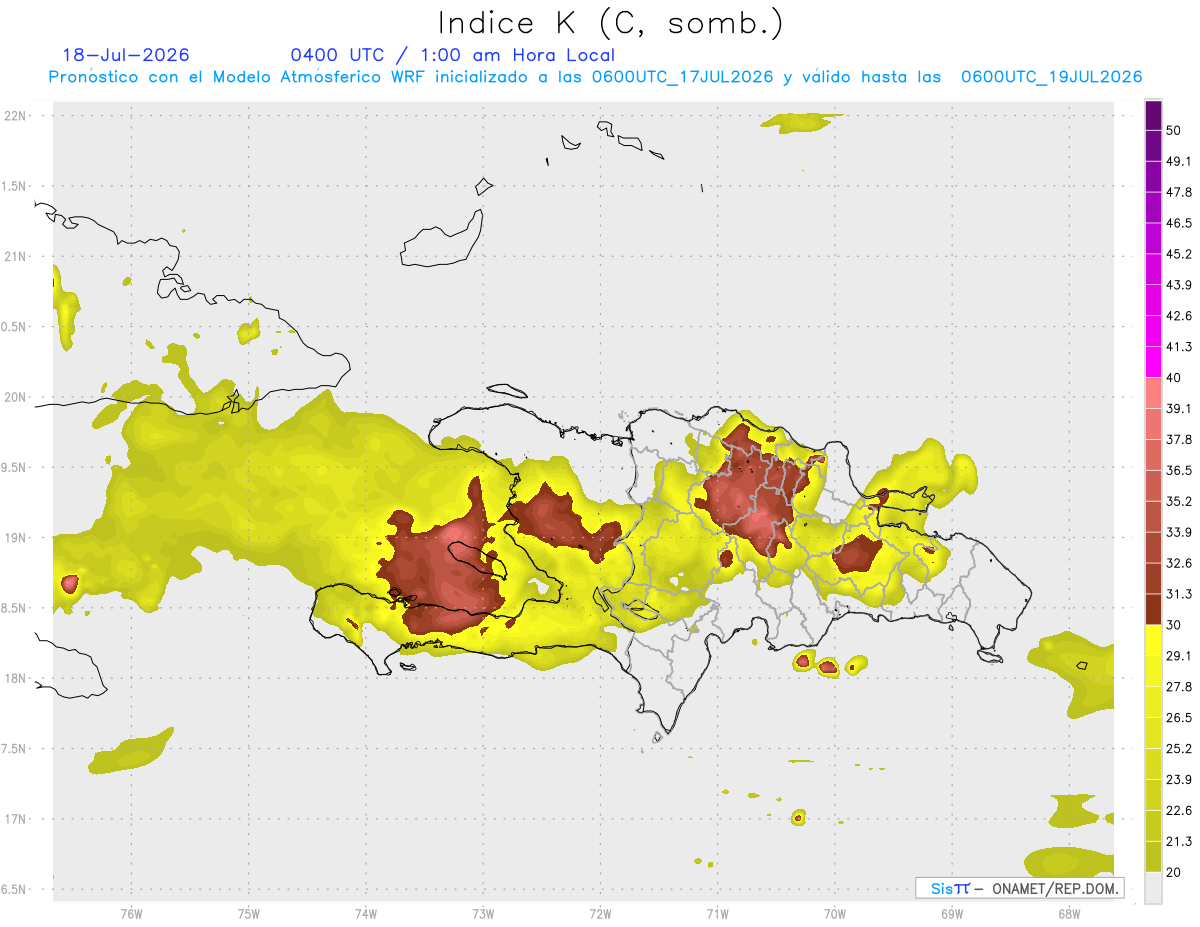The image size is (1200, 927).
Task: Click the colorbar value '23.9'
Action: (1180, 780)
